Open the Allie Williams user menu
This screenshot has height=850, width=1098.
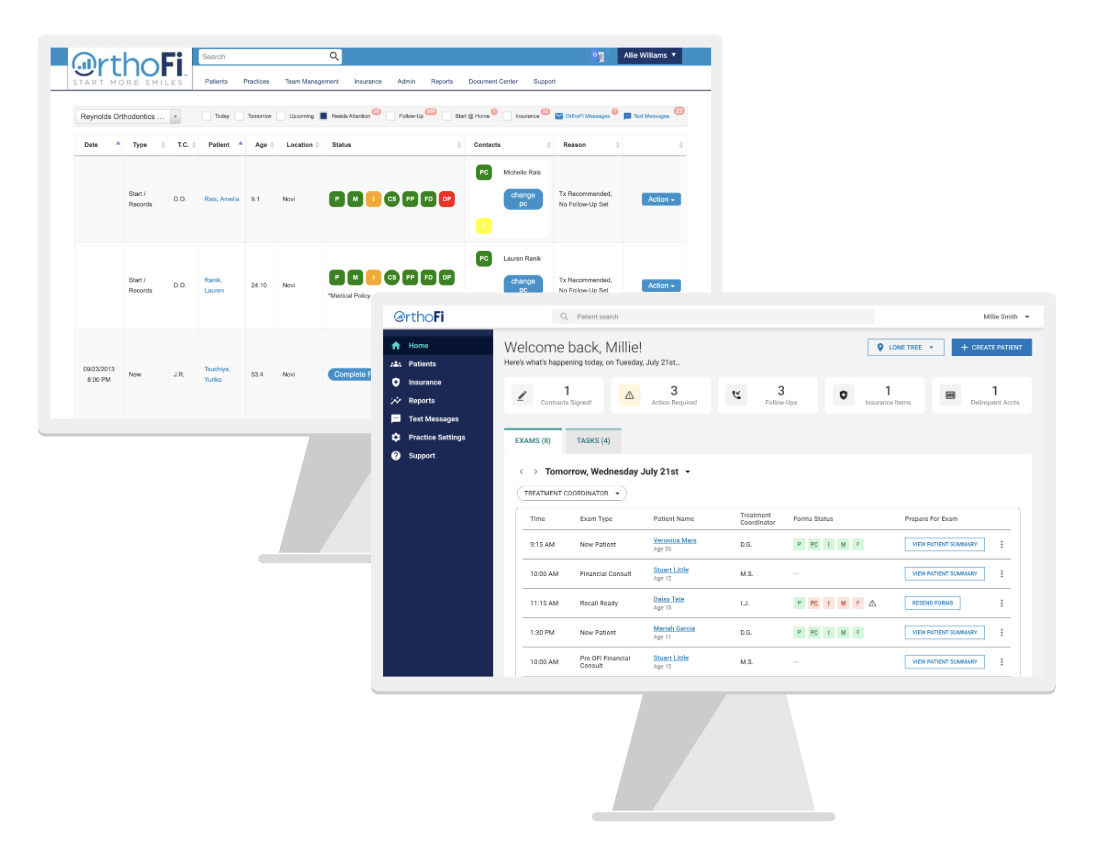click(649, 55)
